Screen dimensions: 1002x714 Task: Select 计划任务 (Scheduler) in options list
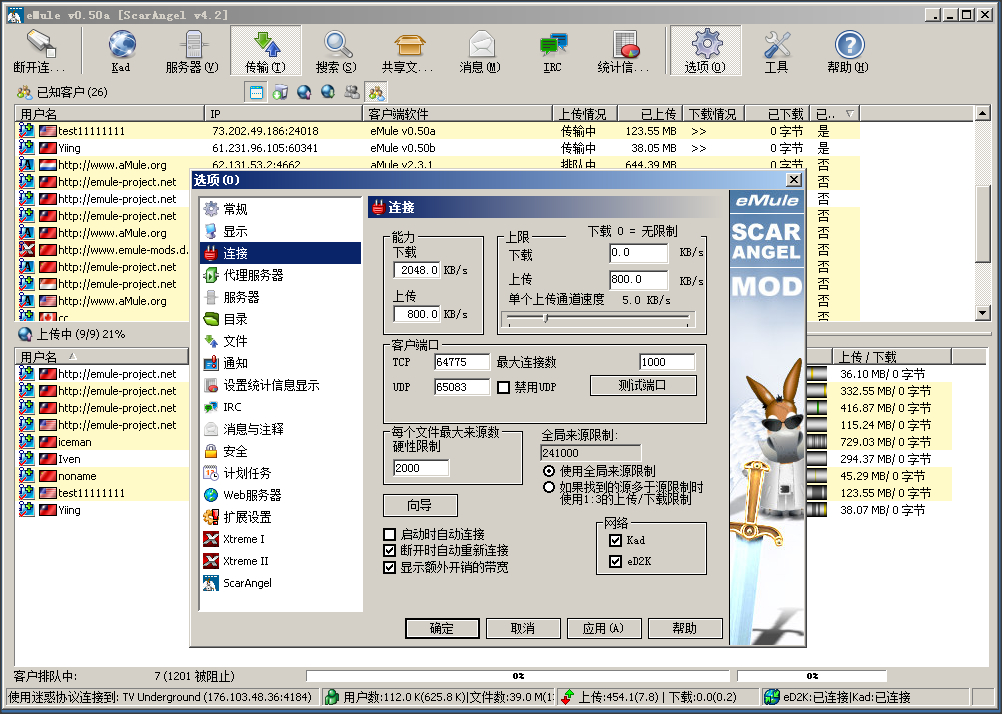tap(281, 473)
